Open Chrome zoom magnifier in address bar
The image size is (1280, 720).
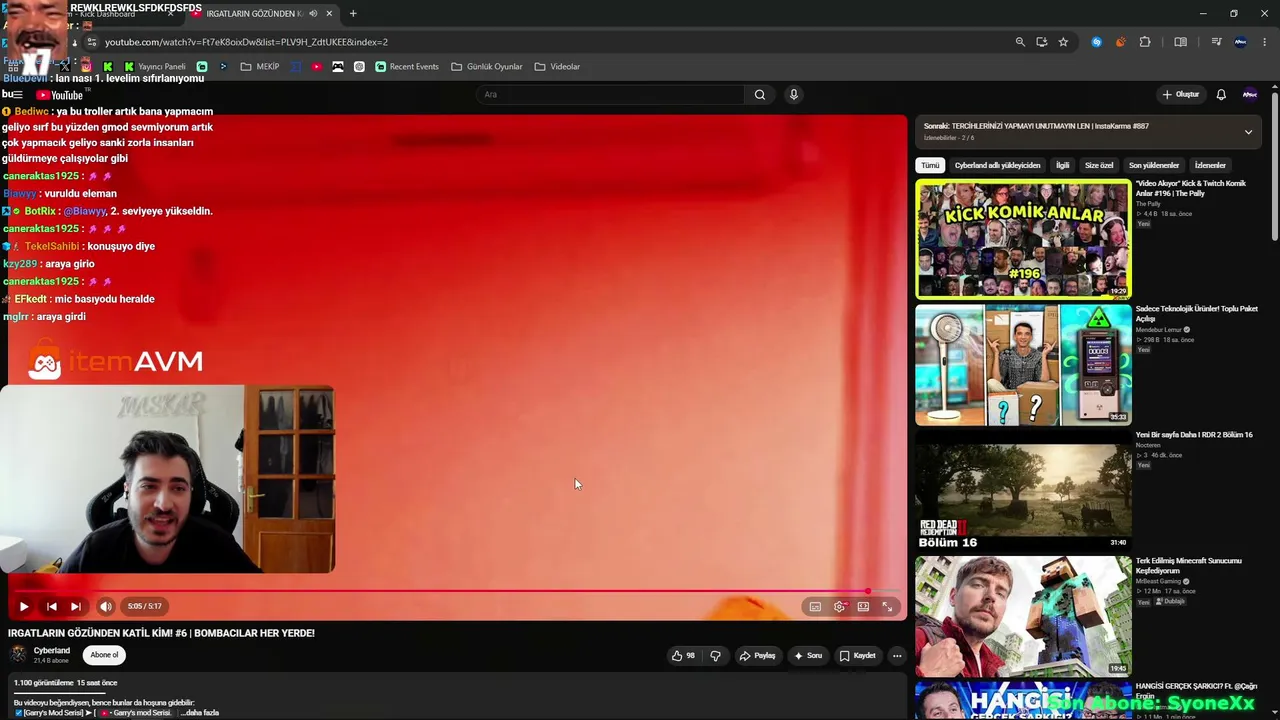(x=1020, y=42)
